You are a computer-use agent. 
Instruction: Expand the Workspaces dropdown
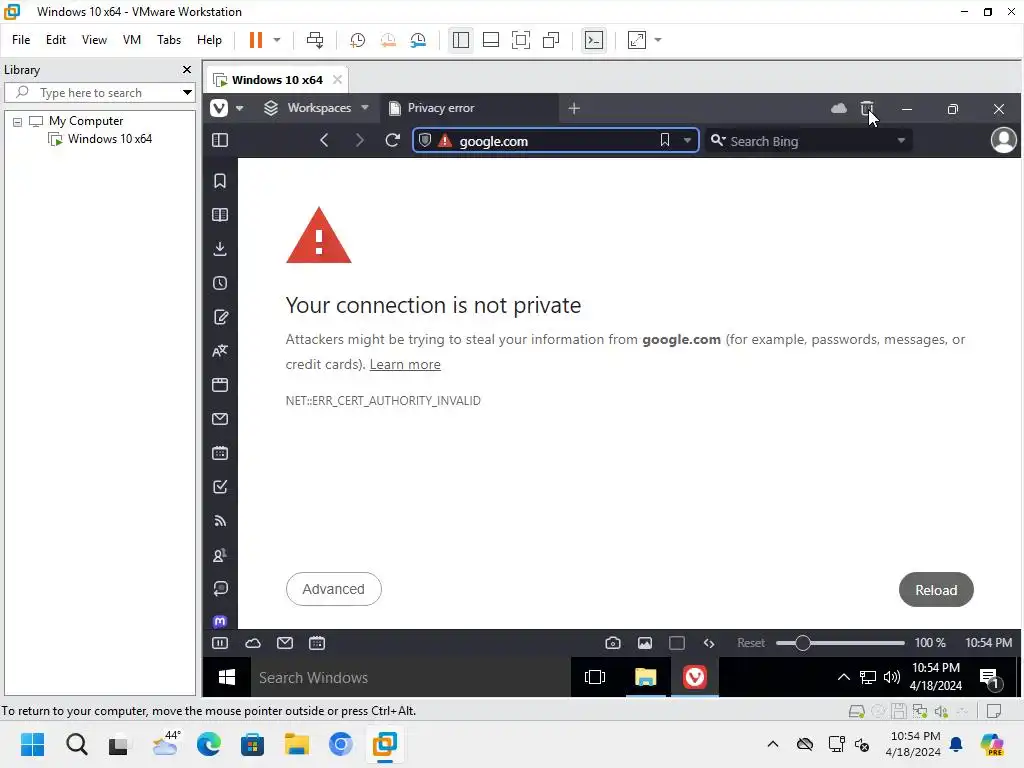365,108
